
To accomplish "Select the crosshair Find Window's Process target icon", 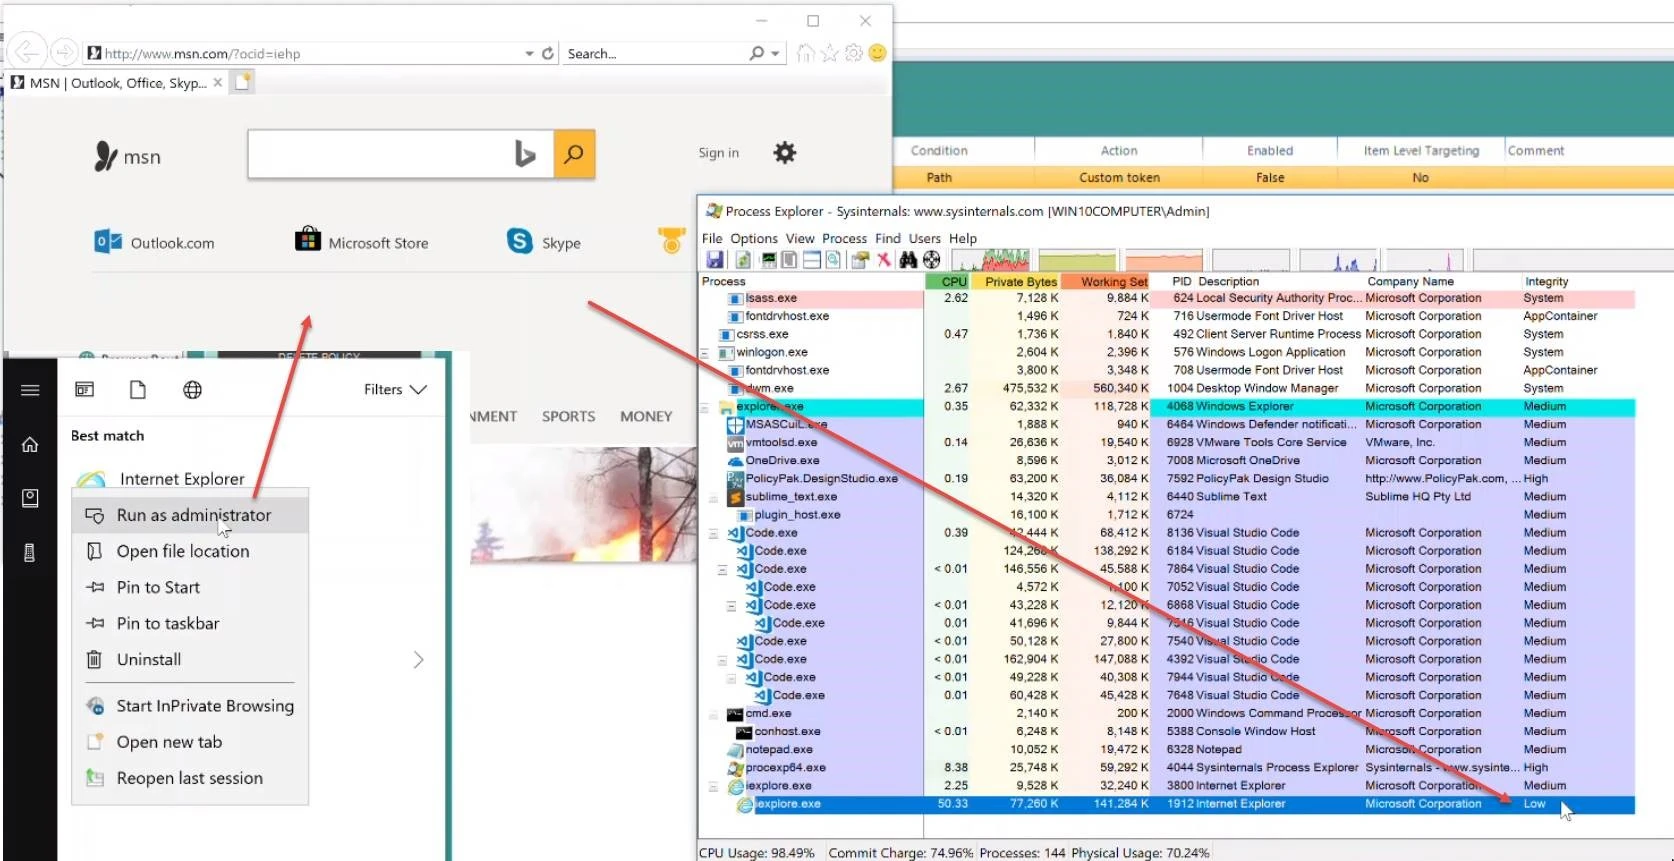I will coord(932,260).
